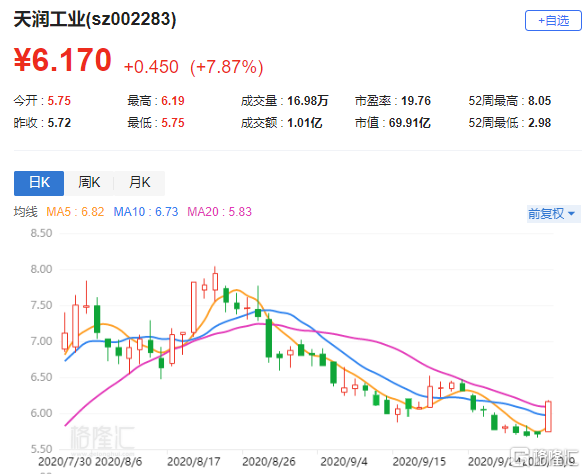Click 最高 value 6.19
The image size is (585, 474).
[x=173, y=101]
